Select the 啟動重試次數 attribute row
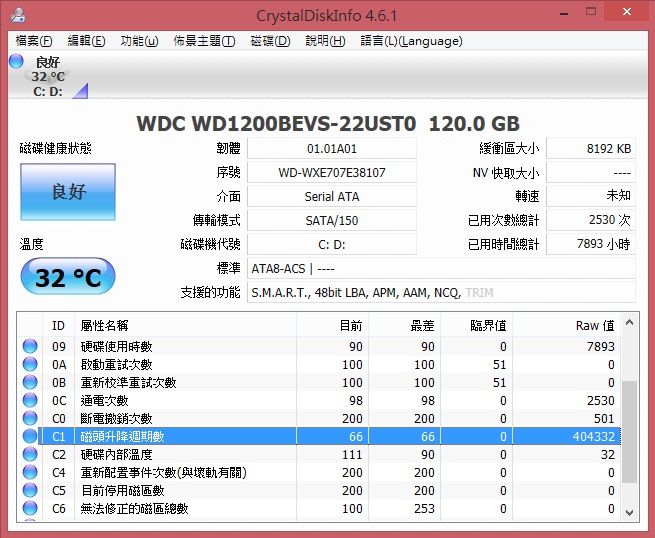The width and height of the screenshot is (655, 538). pos(320,364)
